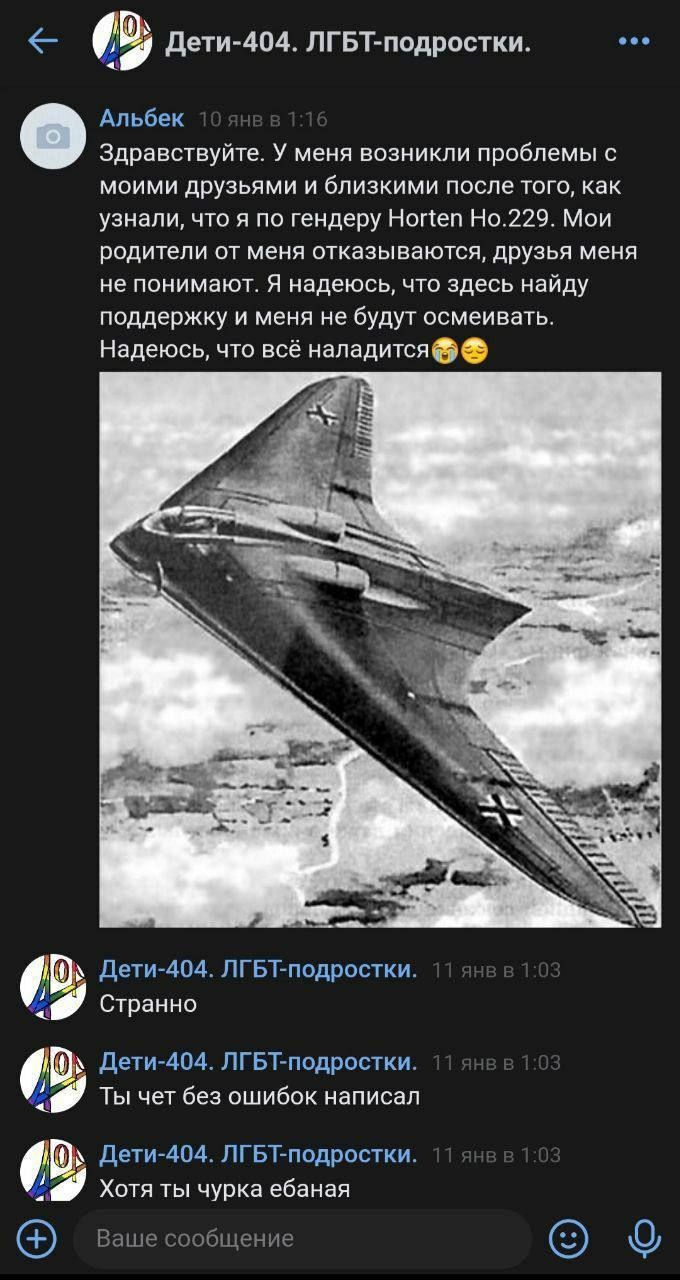Open the Horten aircraft photo attachment

point(380,649)
